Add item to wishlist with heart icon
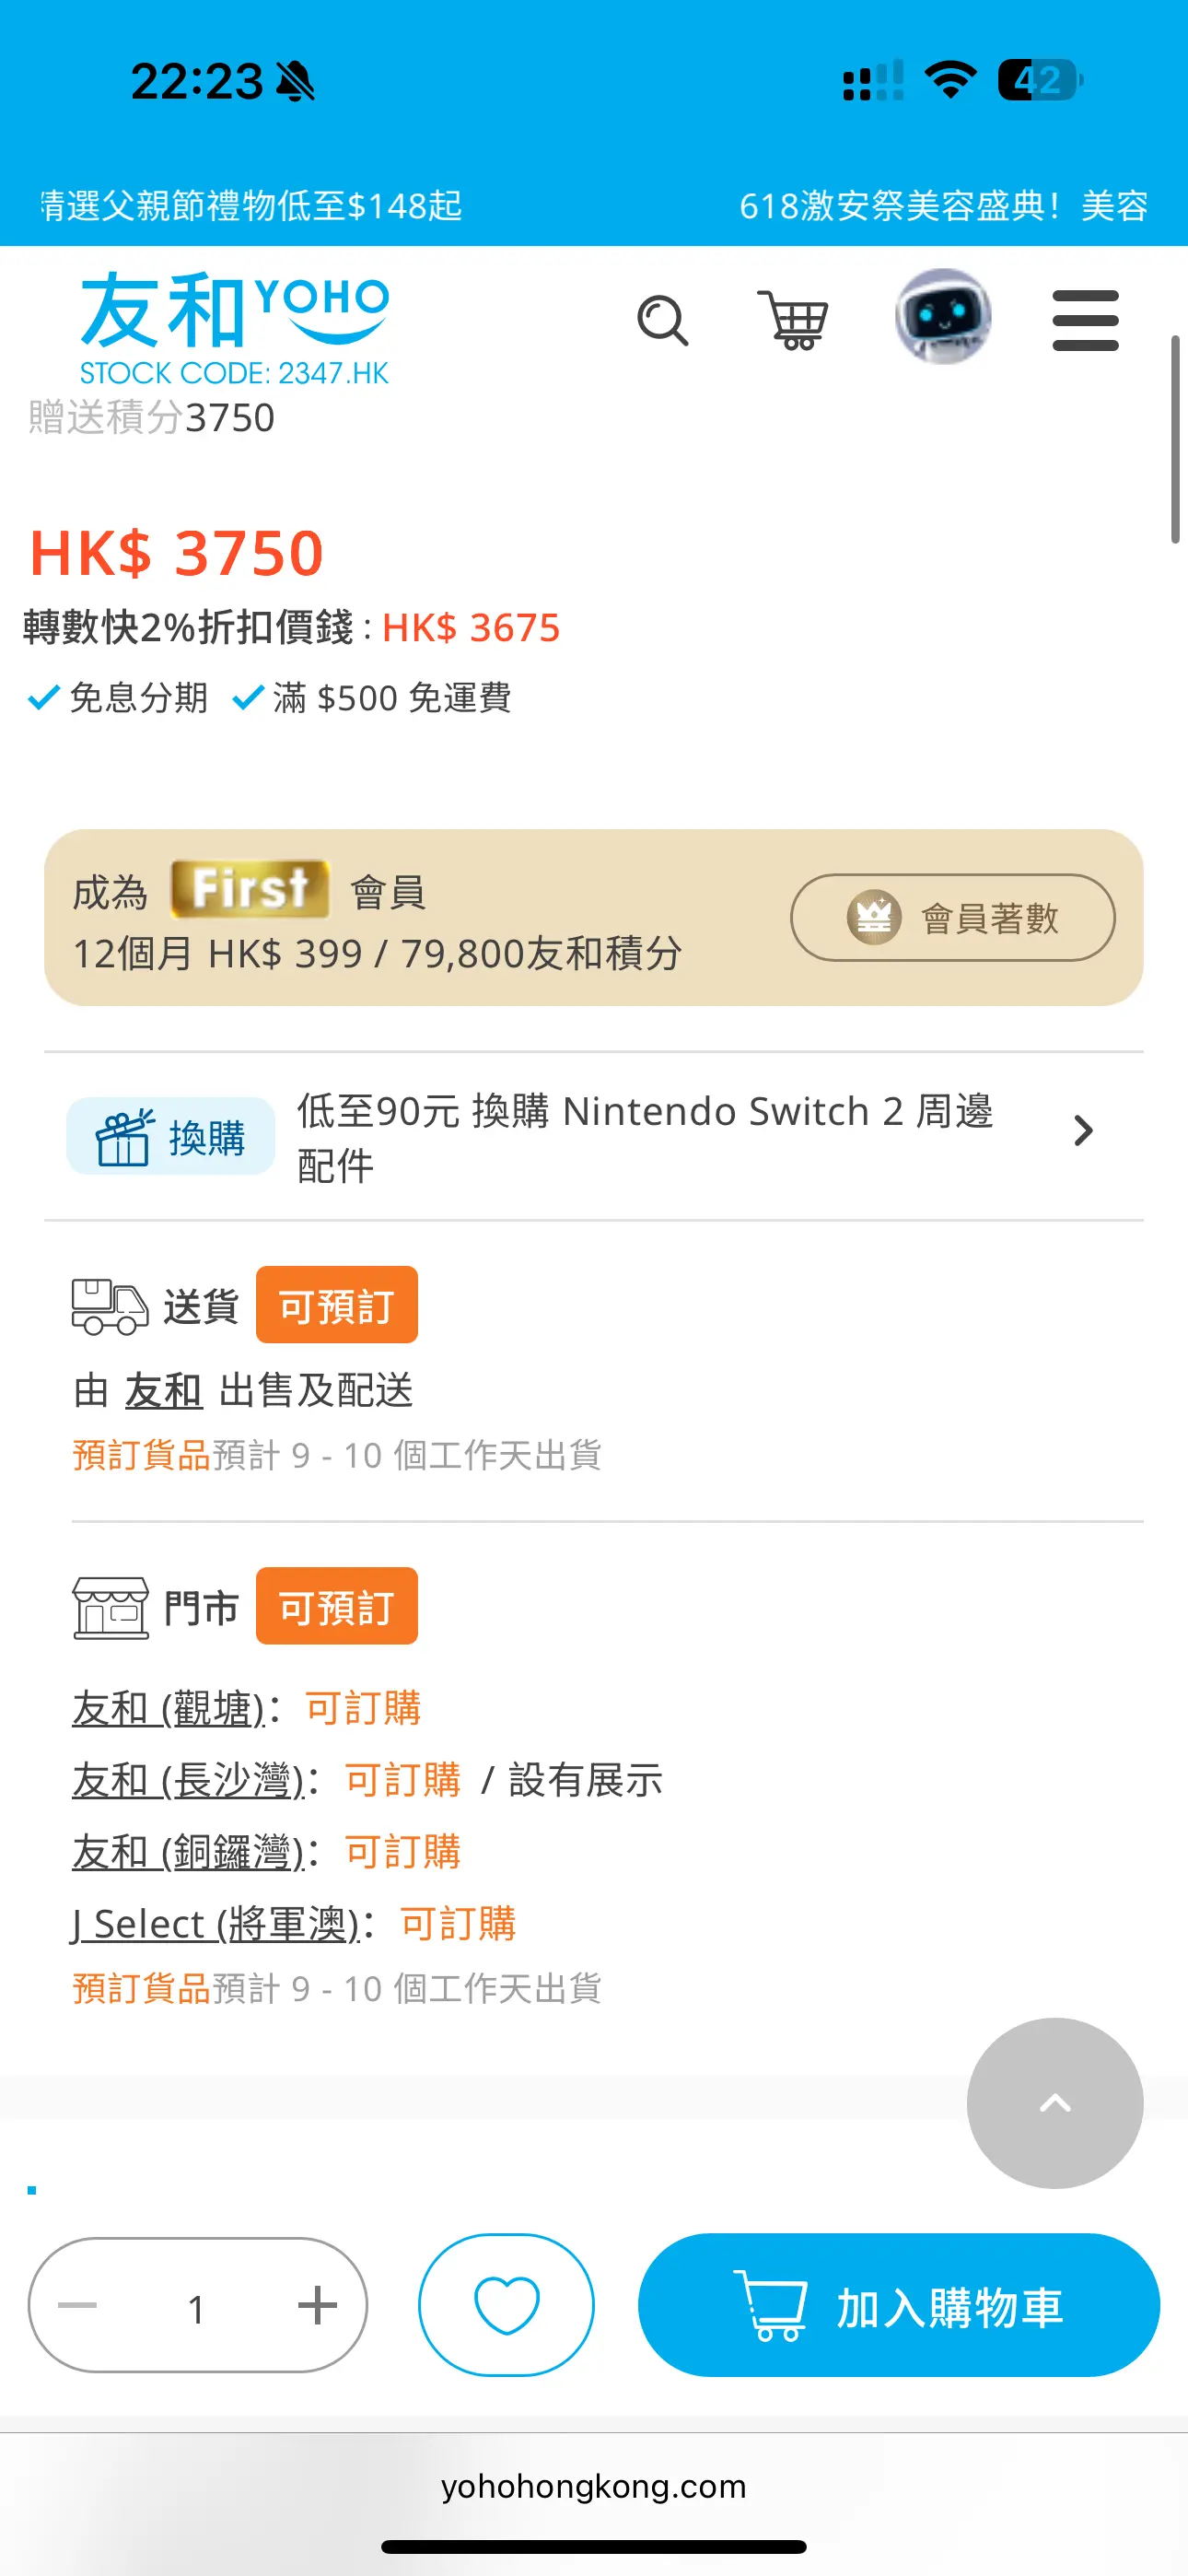 pyautogui.click(x=506, y=2304)
